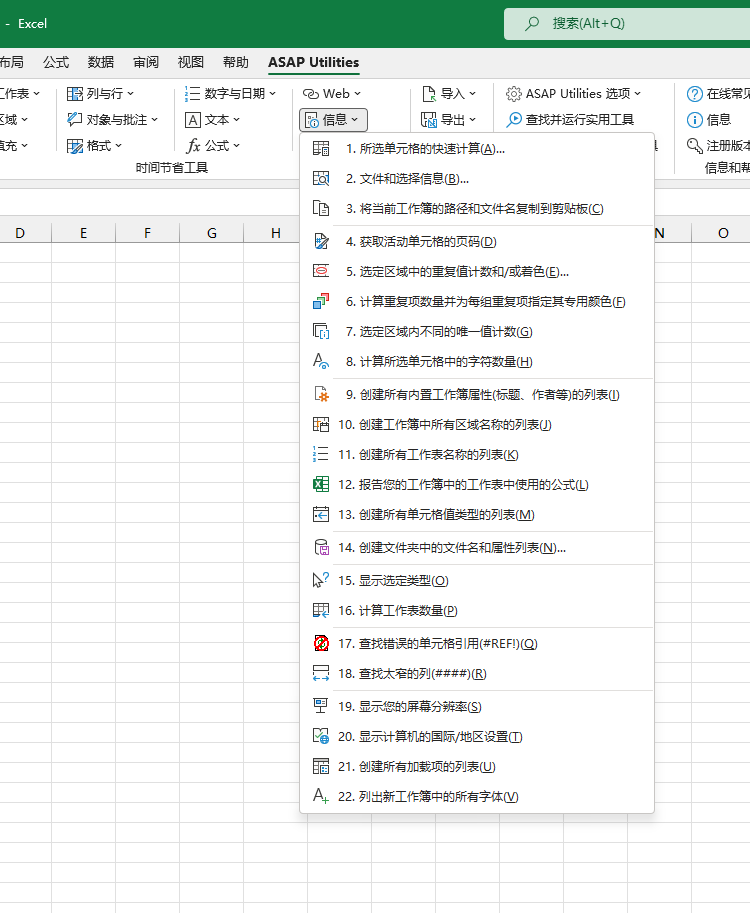Select 创建所有工作表名称的列表 menu item
This screenshot has width=750, height=913.
pos(477,455)
